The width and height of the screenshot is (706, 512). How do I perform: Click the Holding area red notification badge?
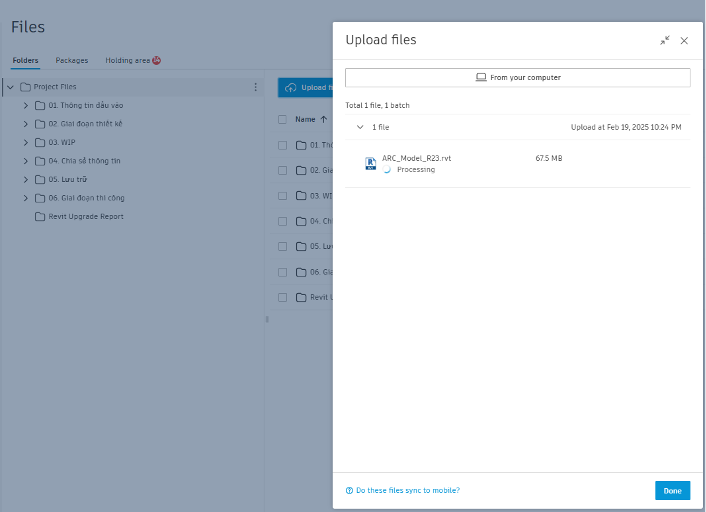156,60
